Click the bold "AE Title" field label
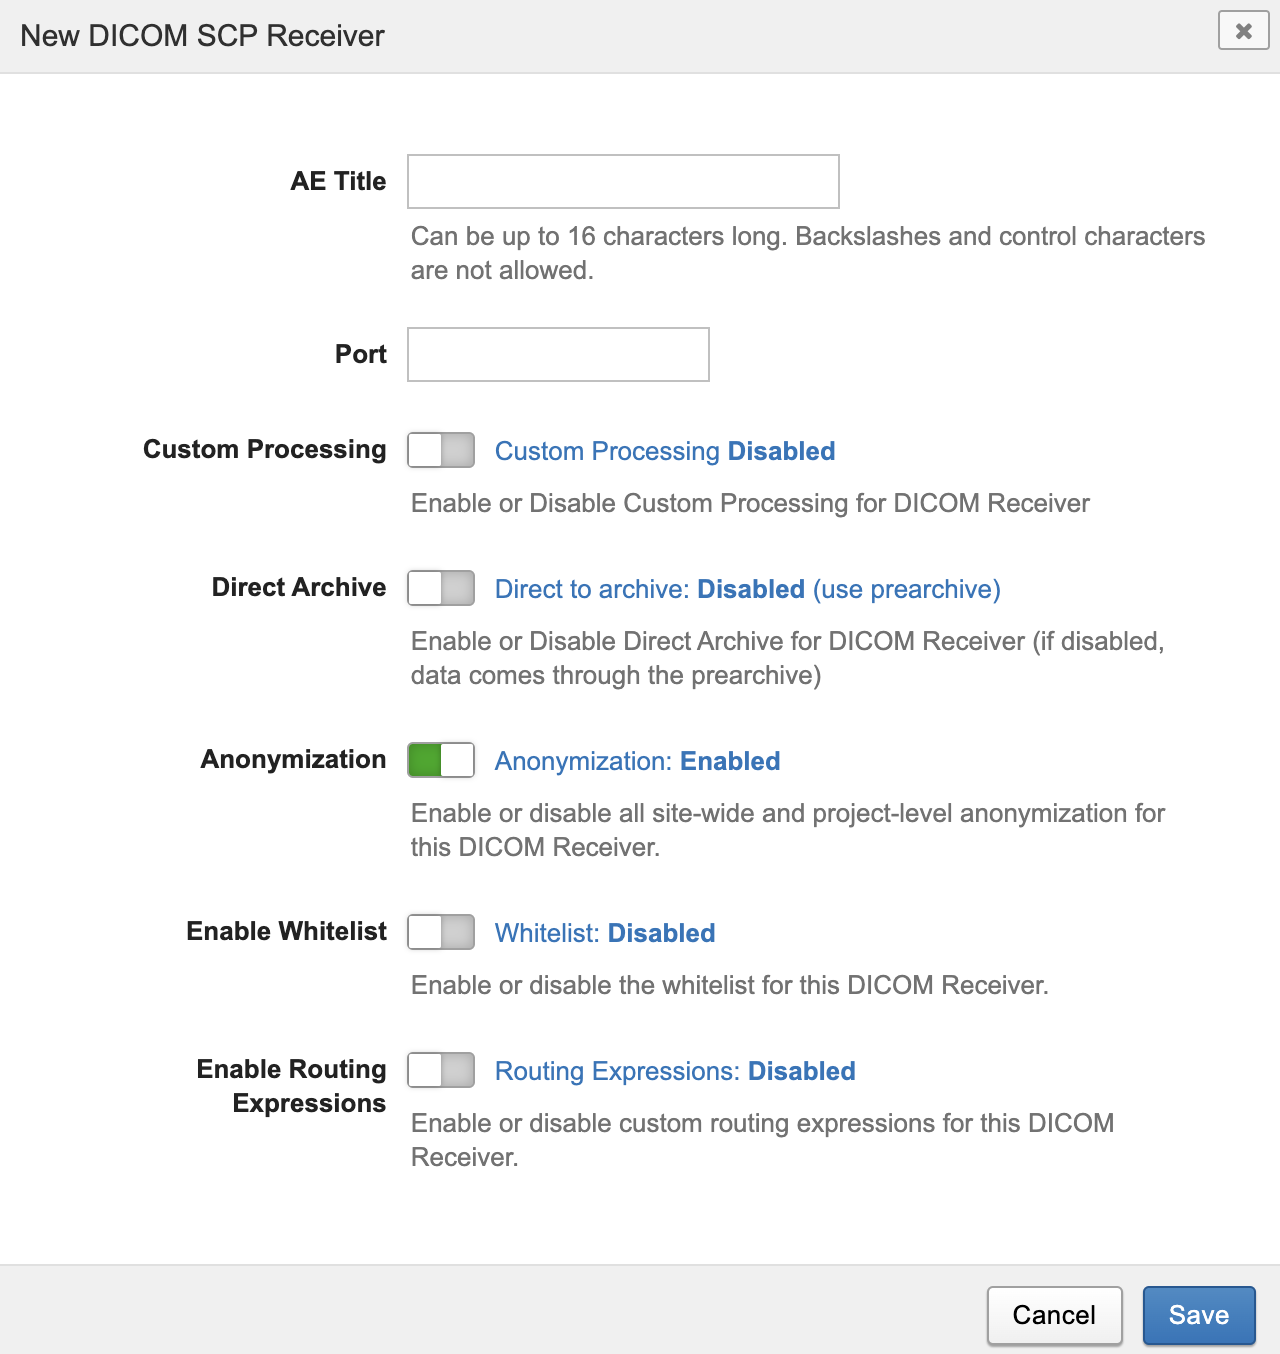This screenshot has height=1354, width=1280. [338, 181]
